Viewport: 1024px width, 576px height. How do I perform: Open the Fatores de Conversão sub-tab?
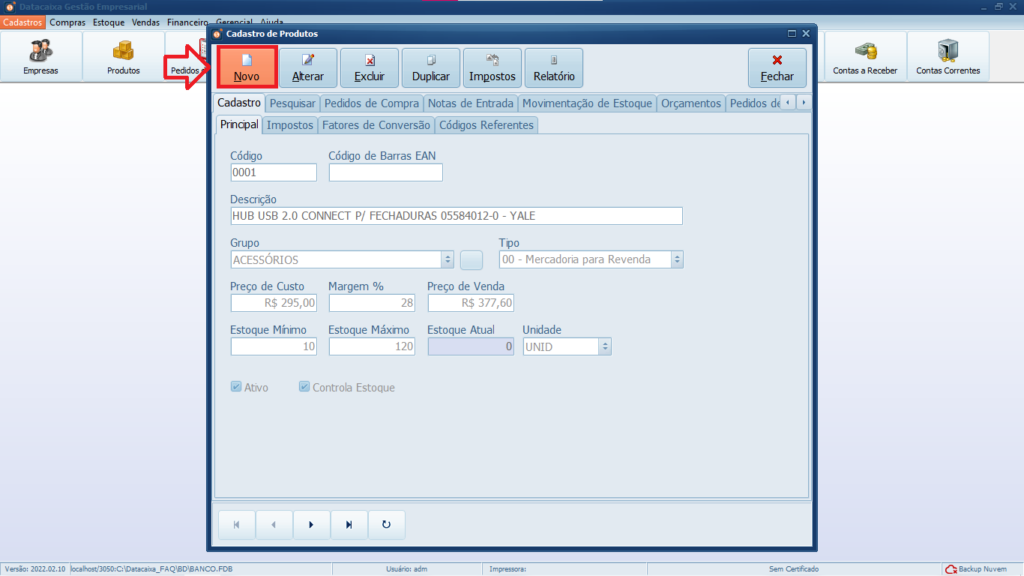(376, 125)
